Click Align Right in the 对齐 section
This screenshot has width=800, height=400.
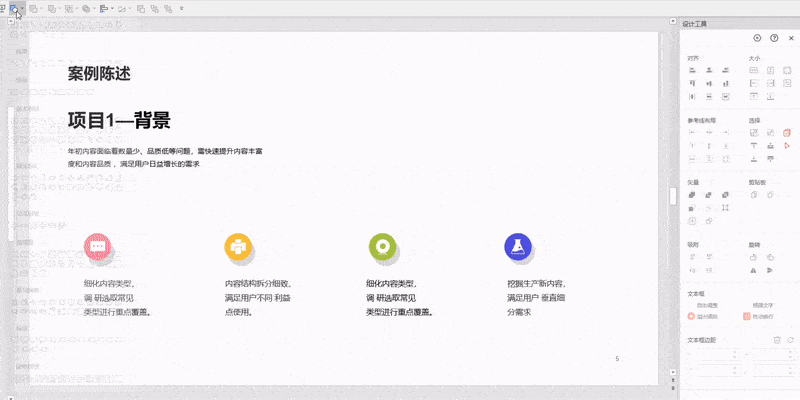tap(726, 70)
